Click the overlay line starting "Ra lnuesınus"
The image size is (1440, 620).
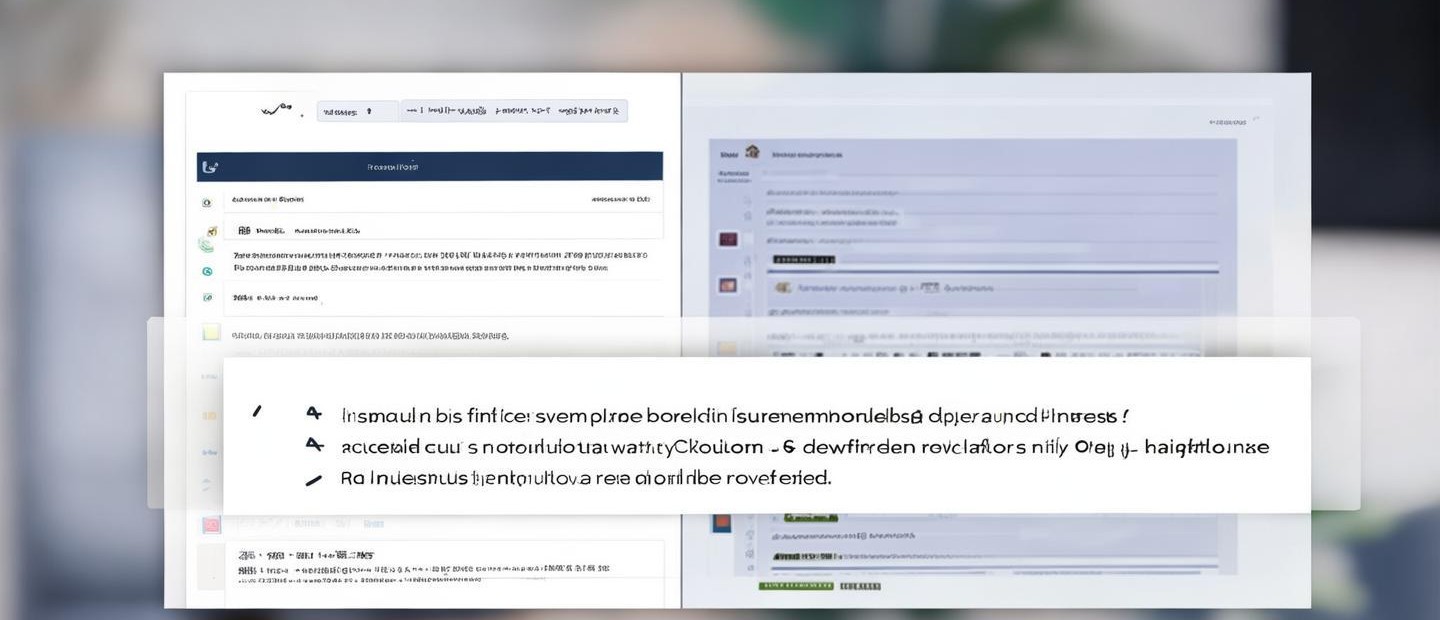point(586,478)
